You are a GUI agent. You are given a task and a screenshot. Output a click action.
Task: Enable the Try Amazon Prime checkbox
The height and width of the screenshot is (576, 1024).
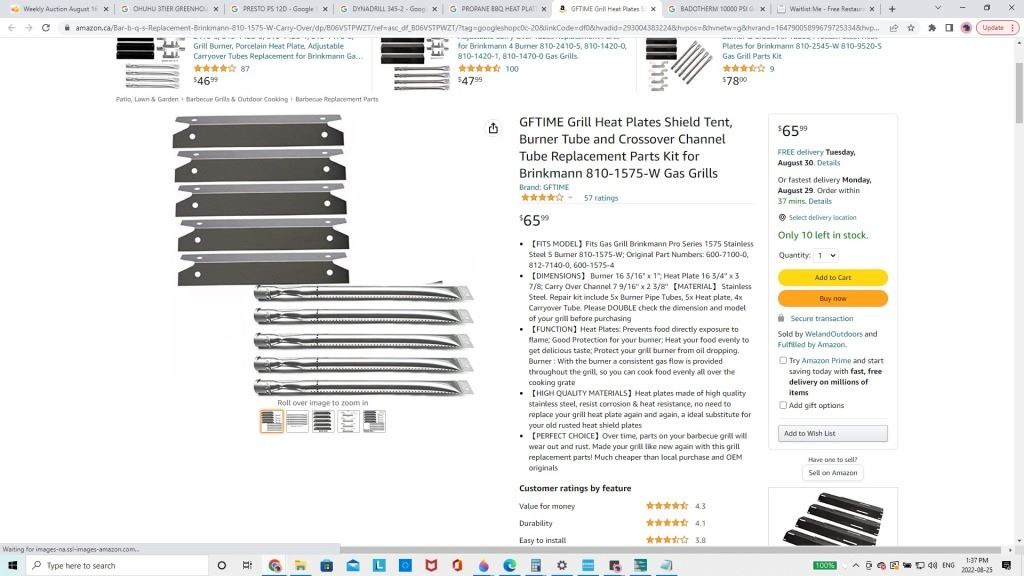click(x=782, y=360)
